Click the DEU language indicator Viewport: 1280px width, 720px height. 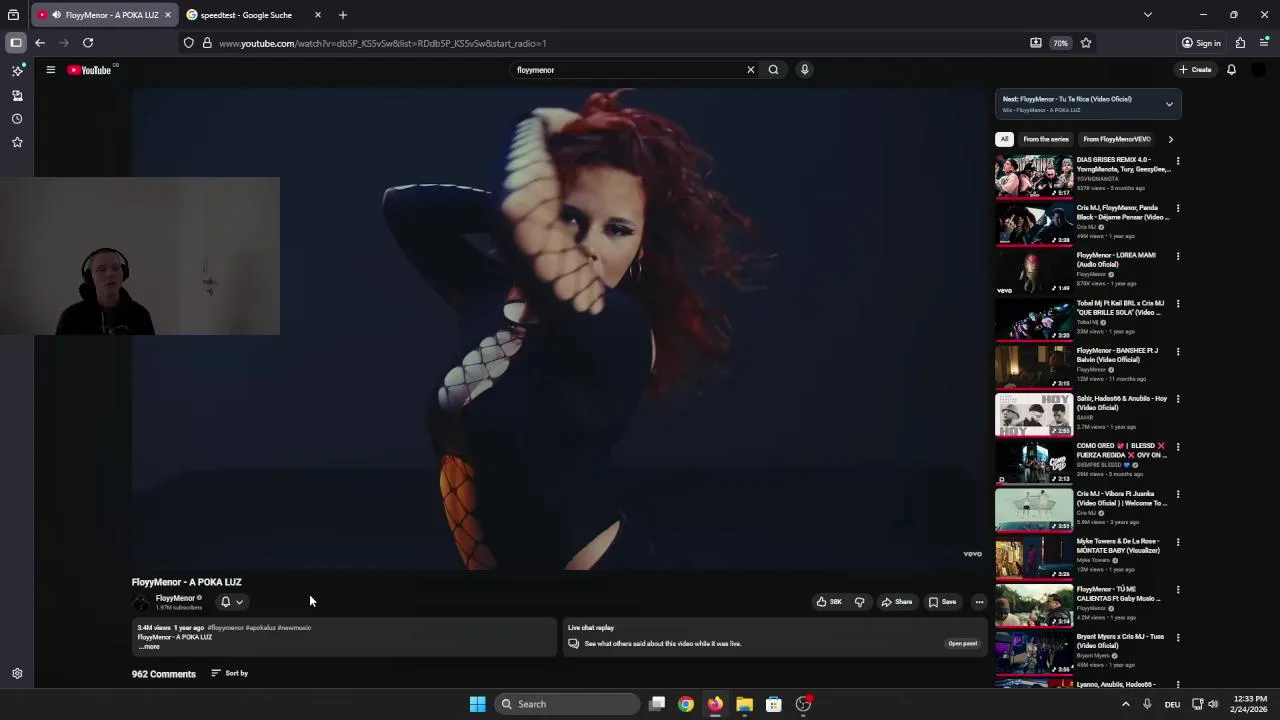pyautogui.click(x=1172, y=704)
